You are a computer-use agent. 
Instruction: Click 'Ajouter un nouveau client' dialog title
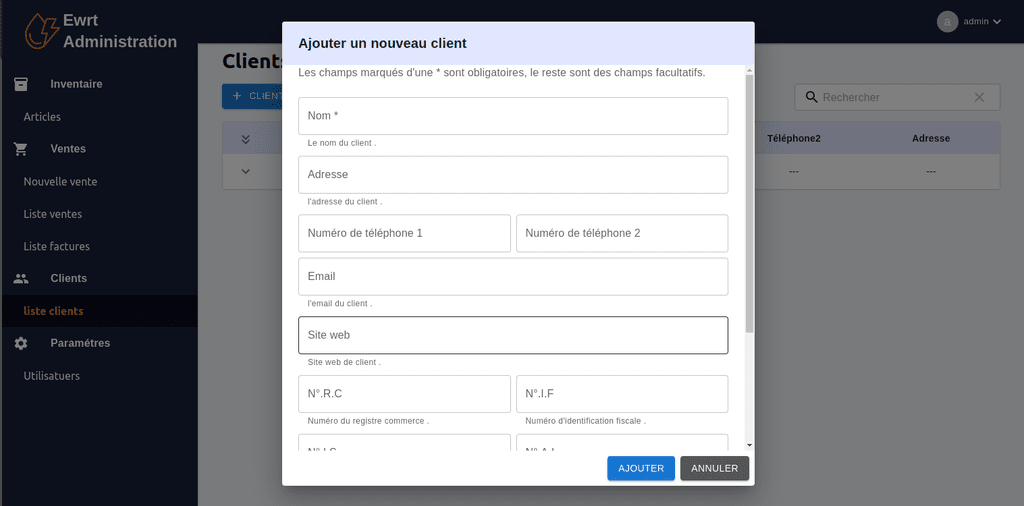[383, 44]
